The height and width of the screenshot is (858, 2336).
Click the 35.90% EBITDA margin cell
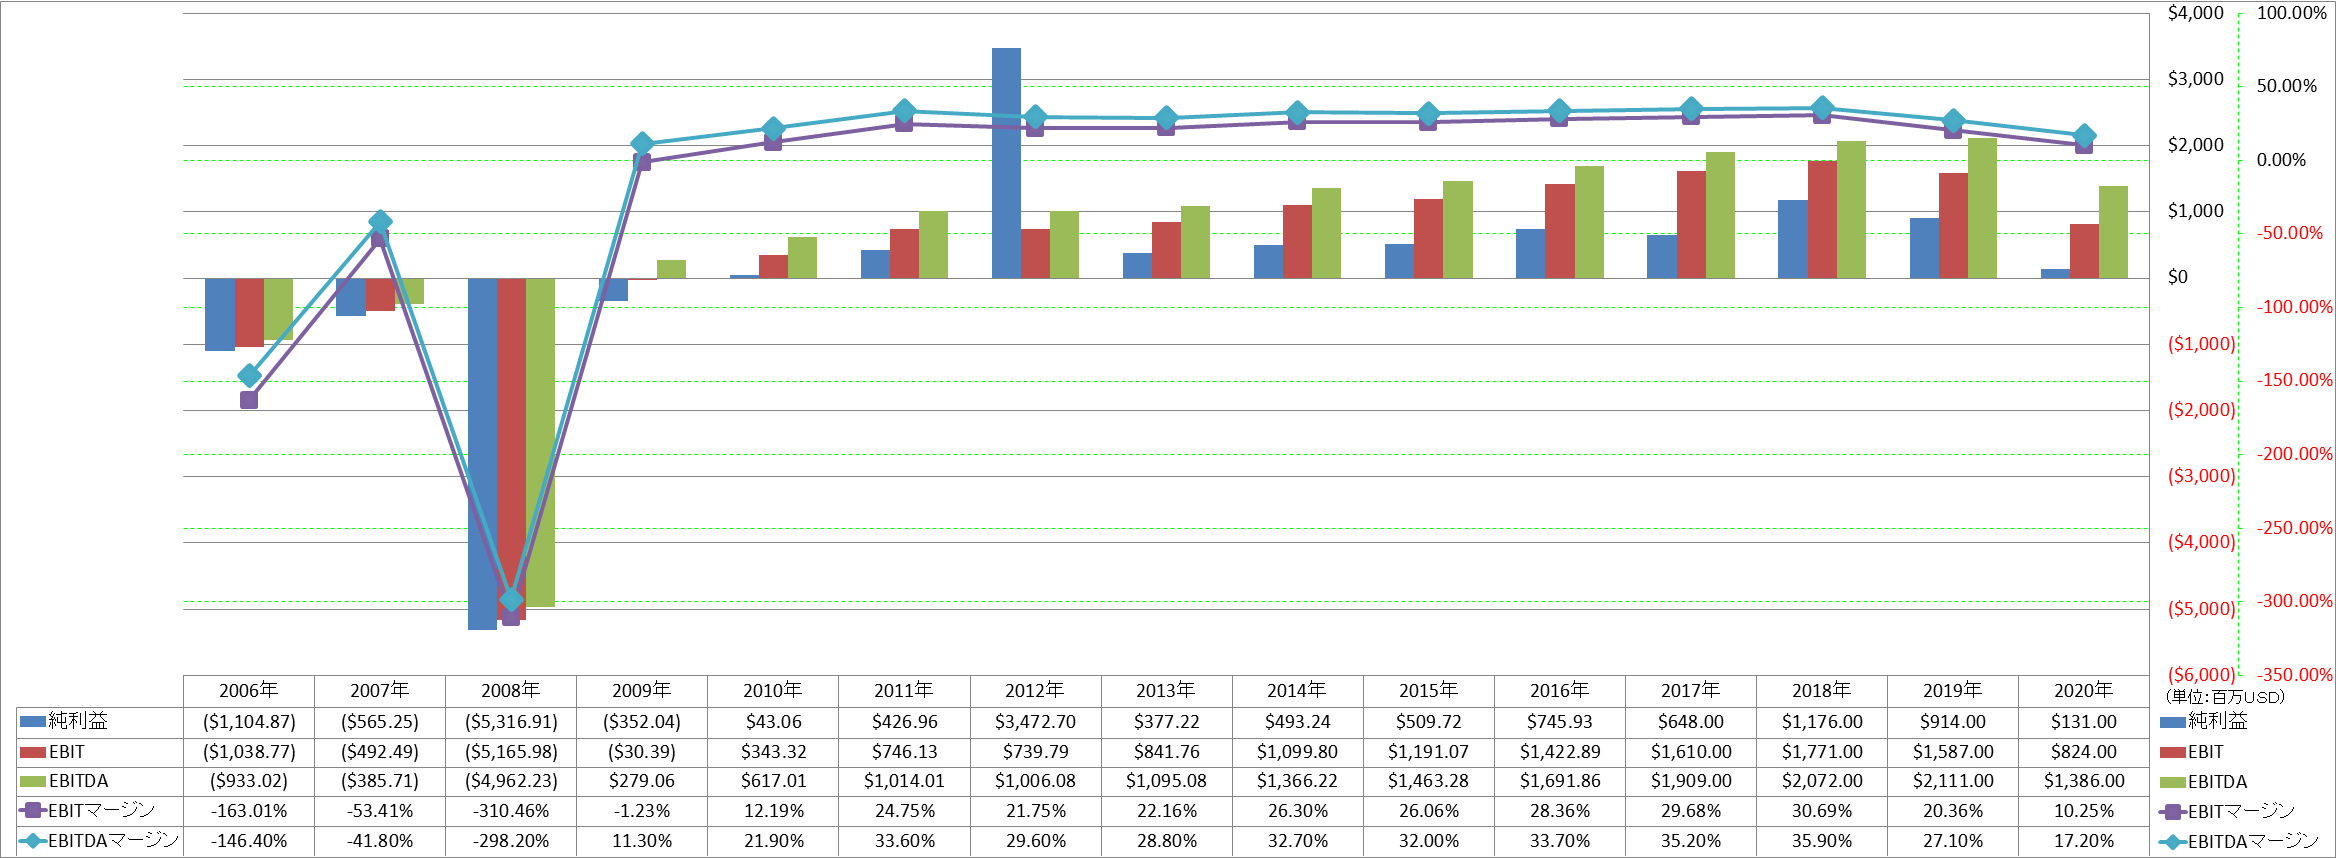1822,841
